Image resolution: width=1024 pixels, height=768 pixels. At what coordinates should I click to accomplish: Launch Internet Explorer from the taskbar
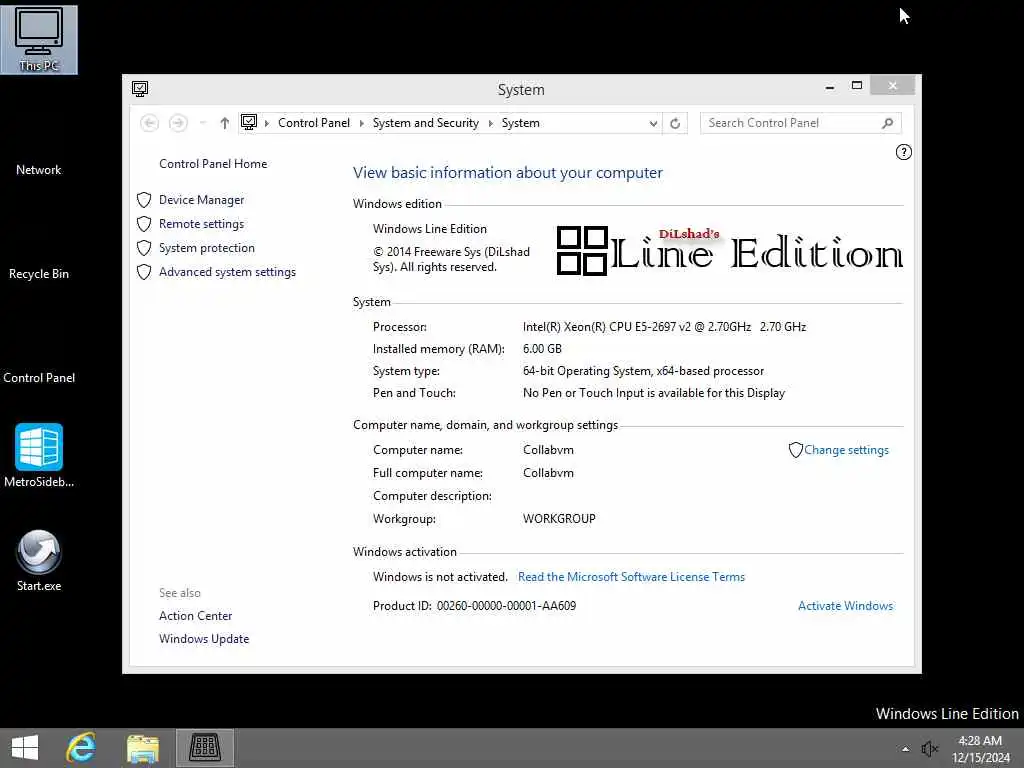pos(82,748)
